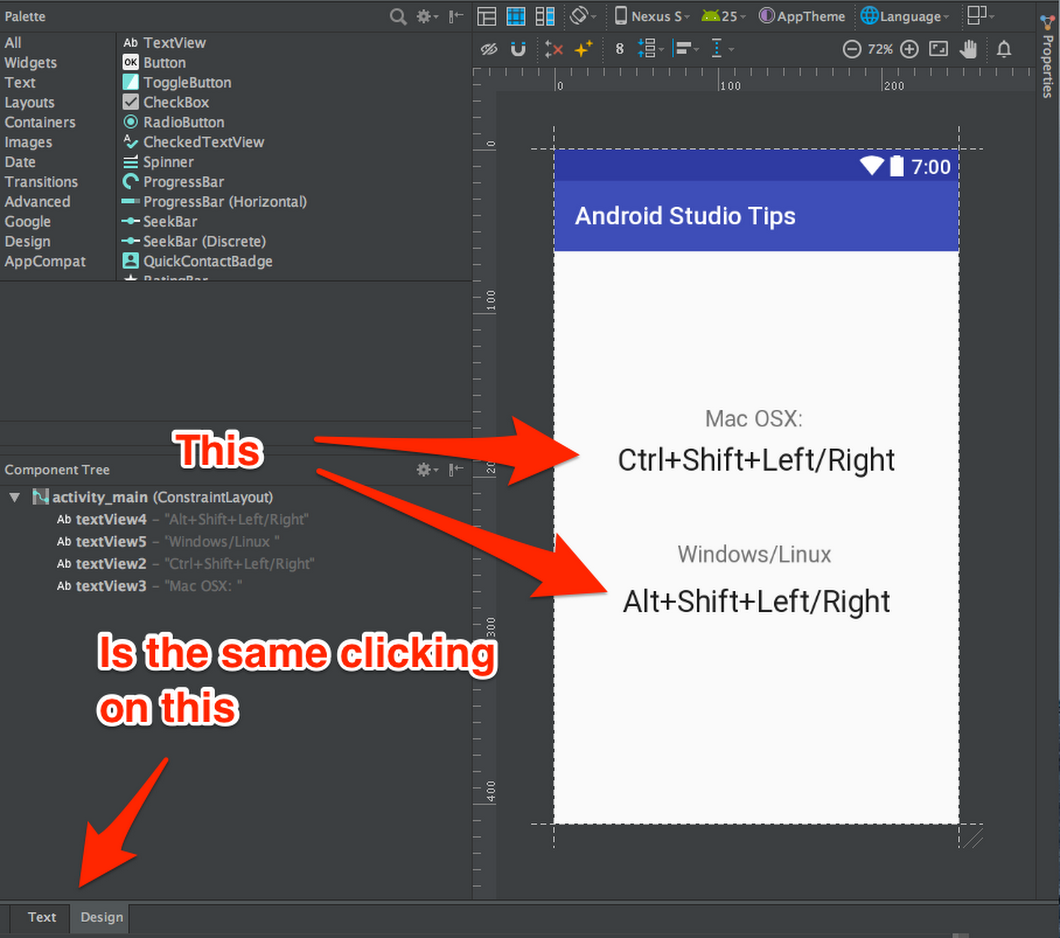
Task: Select textView5 in Component Tree
Action: [168, 541]
